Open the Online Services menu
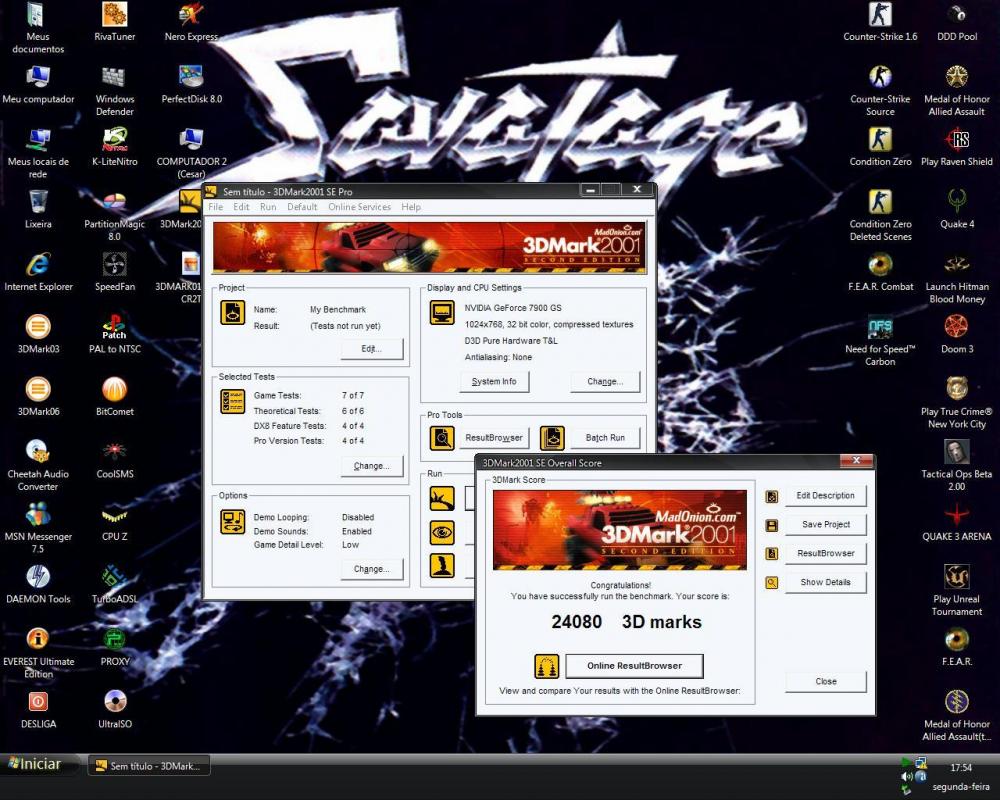The image size is (1000, 800). tap(359, 207)
